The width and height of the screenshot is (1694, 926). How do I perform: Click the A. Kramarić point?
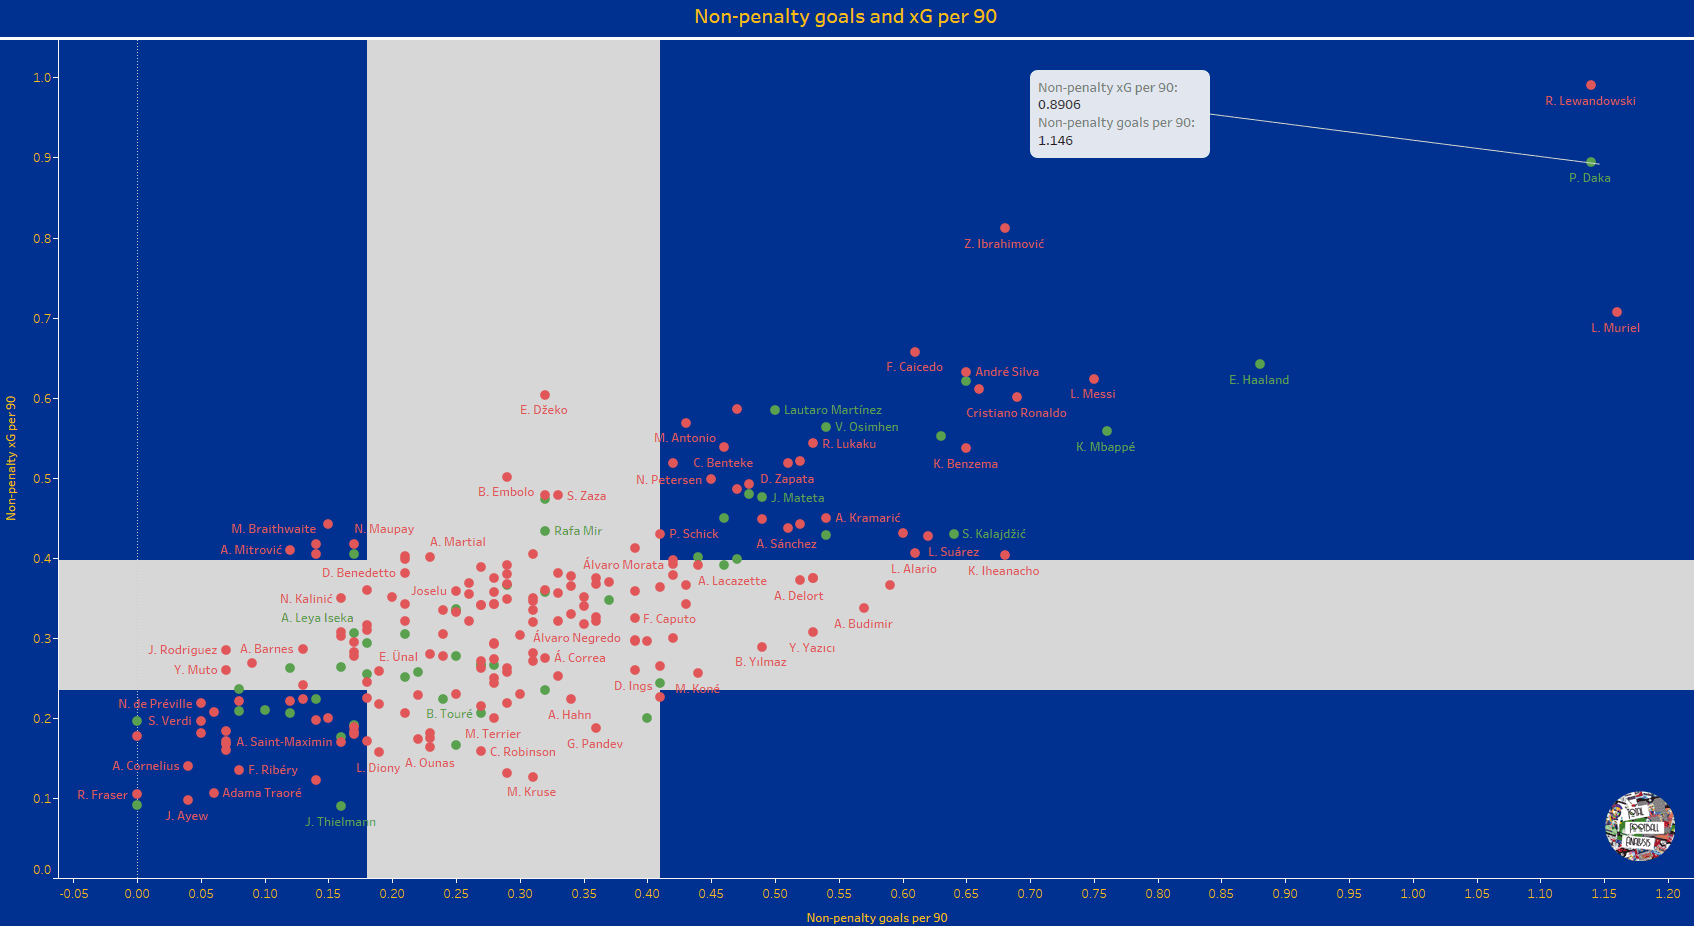[826, 518]
